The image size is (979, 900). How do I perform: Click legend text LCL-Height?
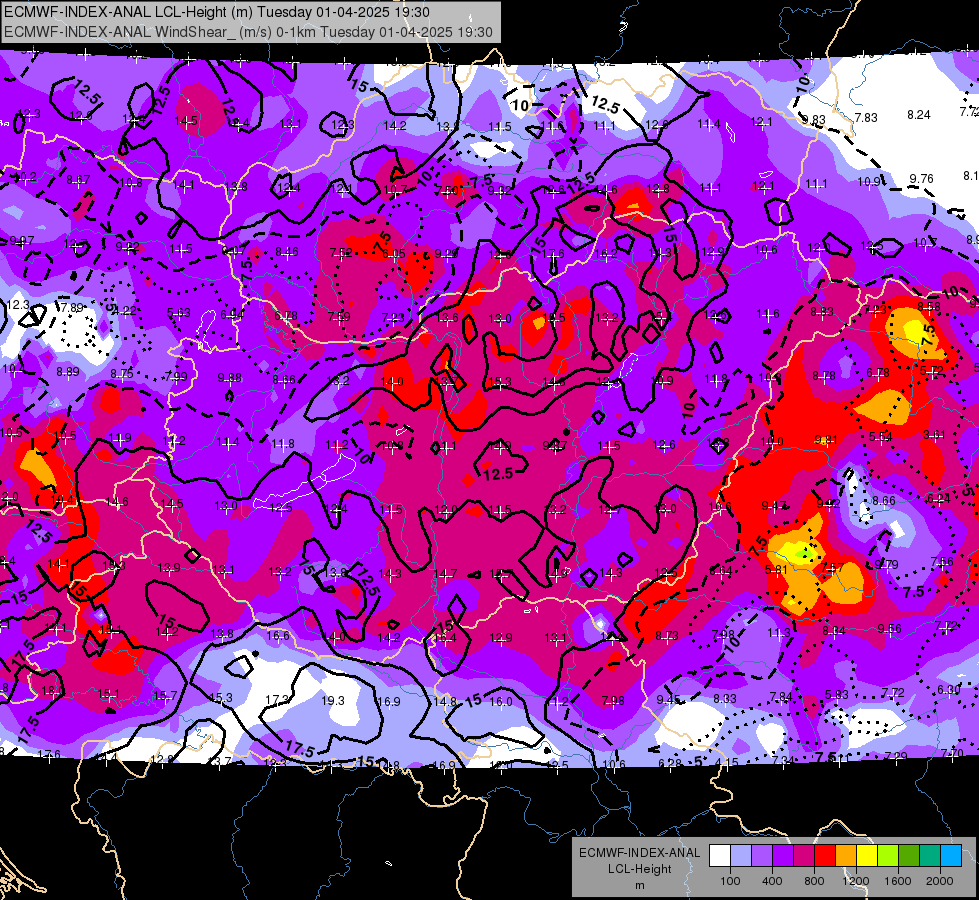point(639,869)
